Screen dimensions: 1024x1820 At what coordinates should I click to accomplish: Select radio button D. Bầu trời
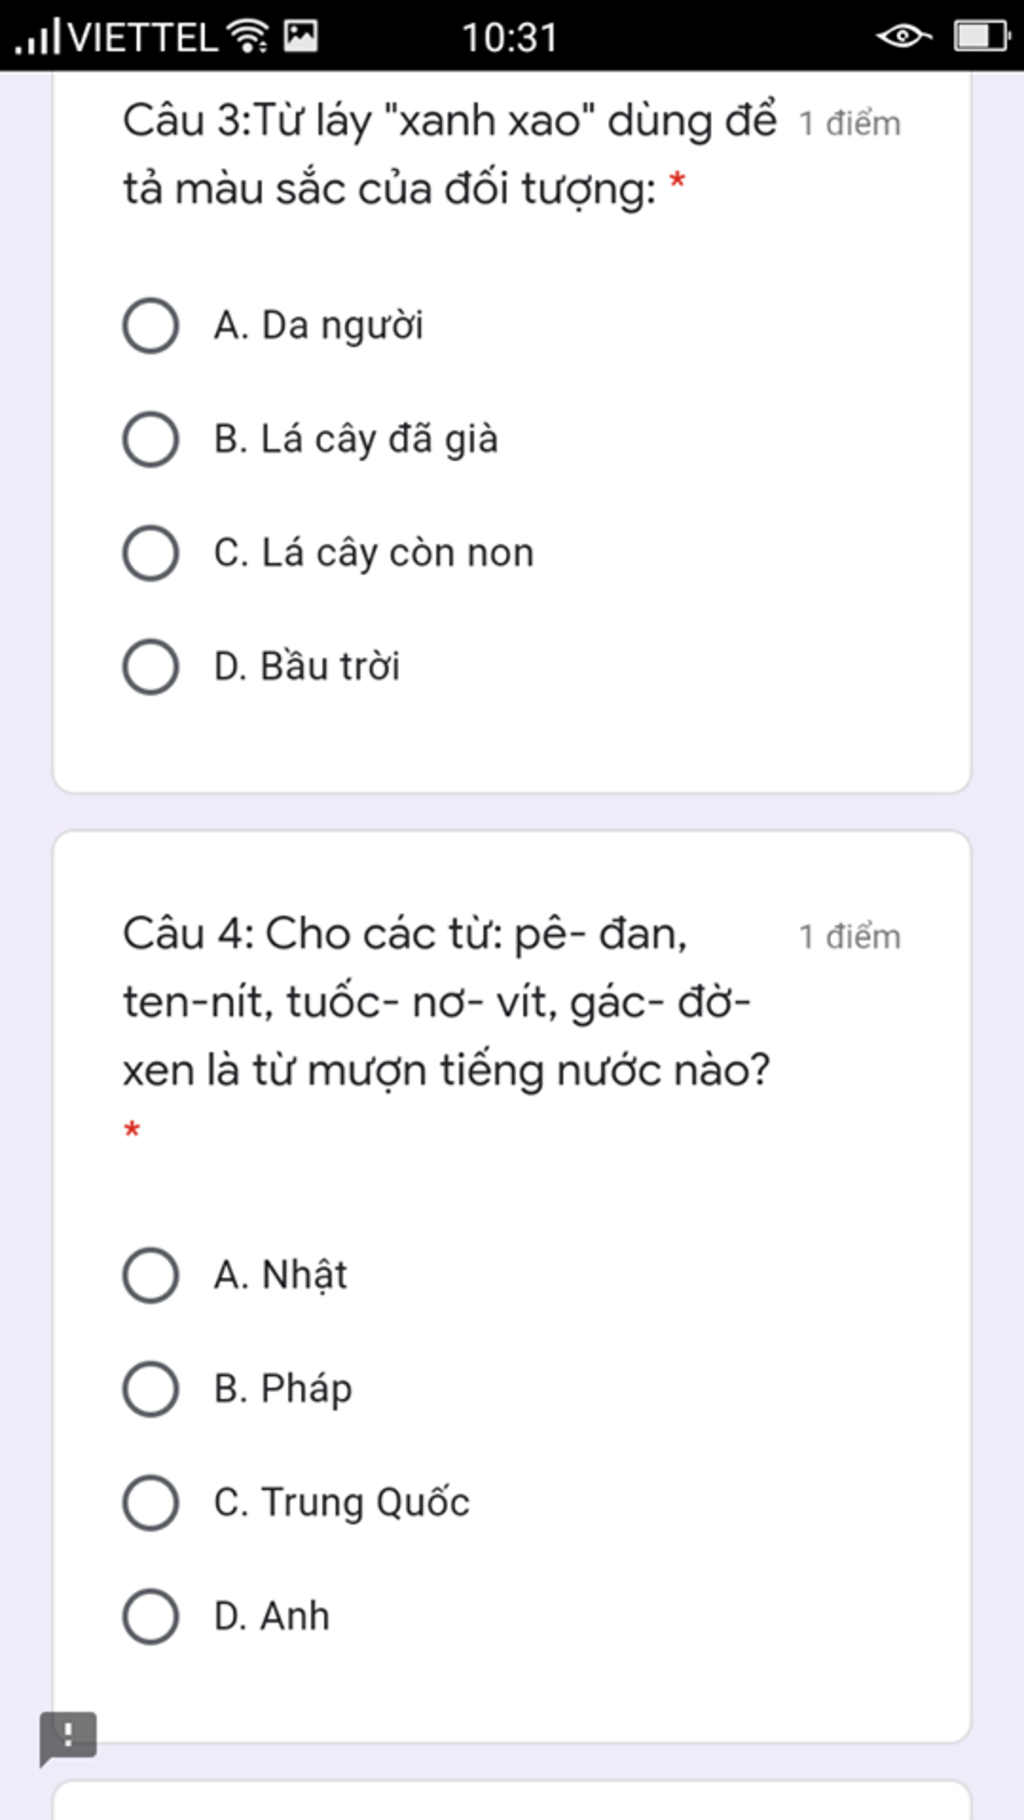click(x=151, y=666)
